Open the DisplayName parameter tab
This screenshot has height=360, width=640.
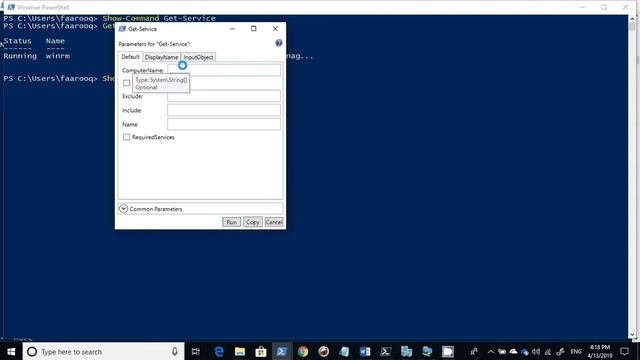pyautogui.click(x=162, y=57)
